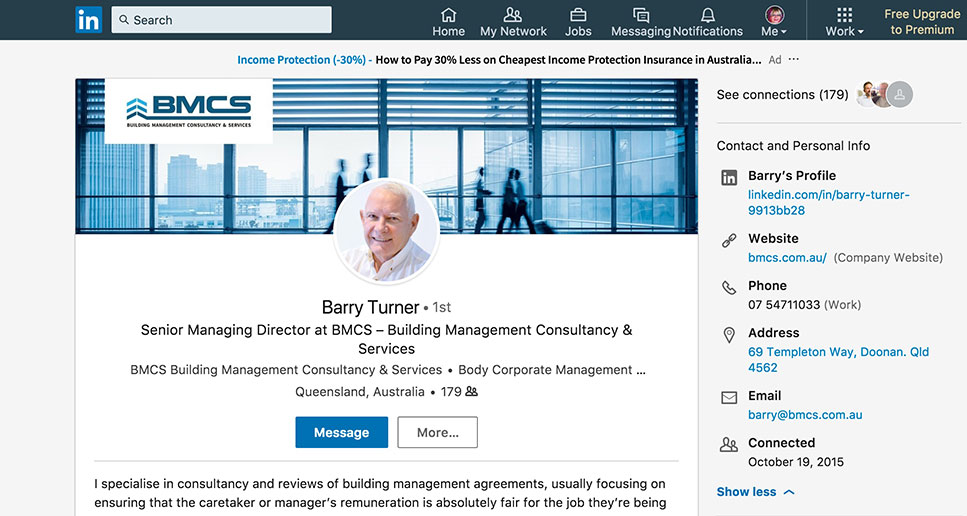
Task: Click the Senior Managing Director headline text
Action: click(387, 339)
